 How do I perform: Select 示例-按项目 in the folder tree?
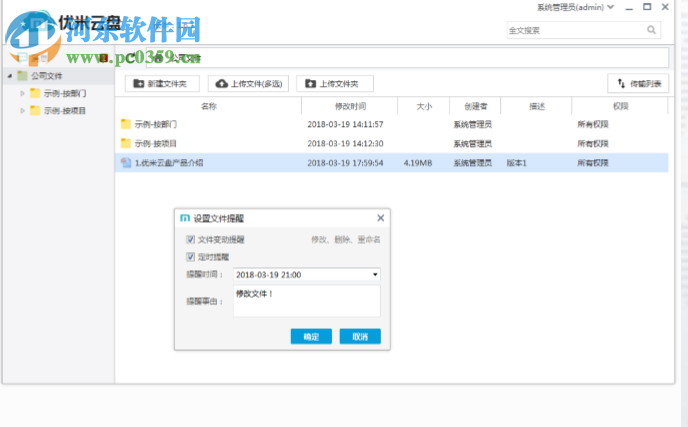coord(64,111)
